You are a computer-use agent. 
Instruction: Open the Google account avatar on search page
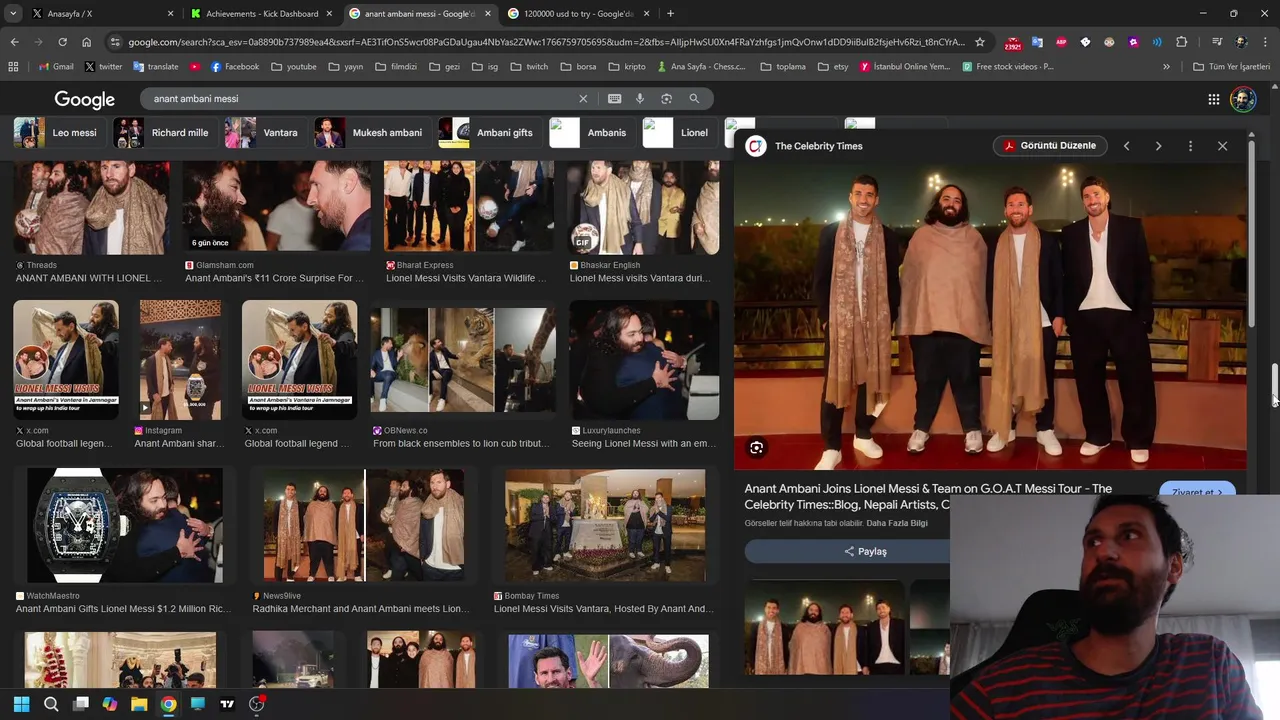[x=1242, y=99]
